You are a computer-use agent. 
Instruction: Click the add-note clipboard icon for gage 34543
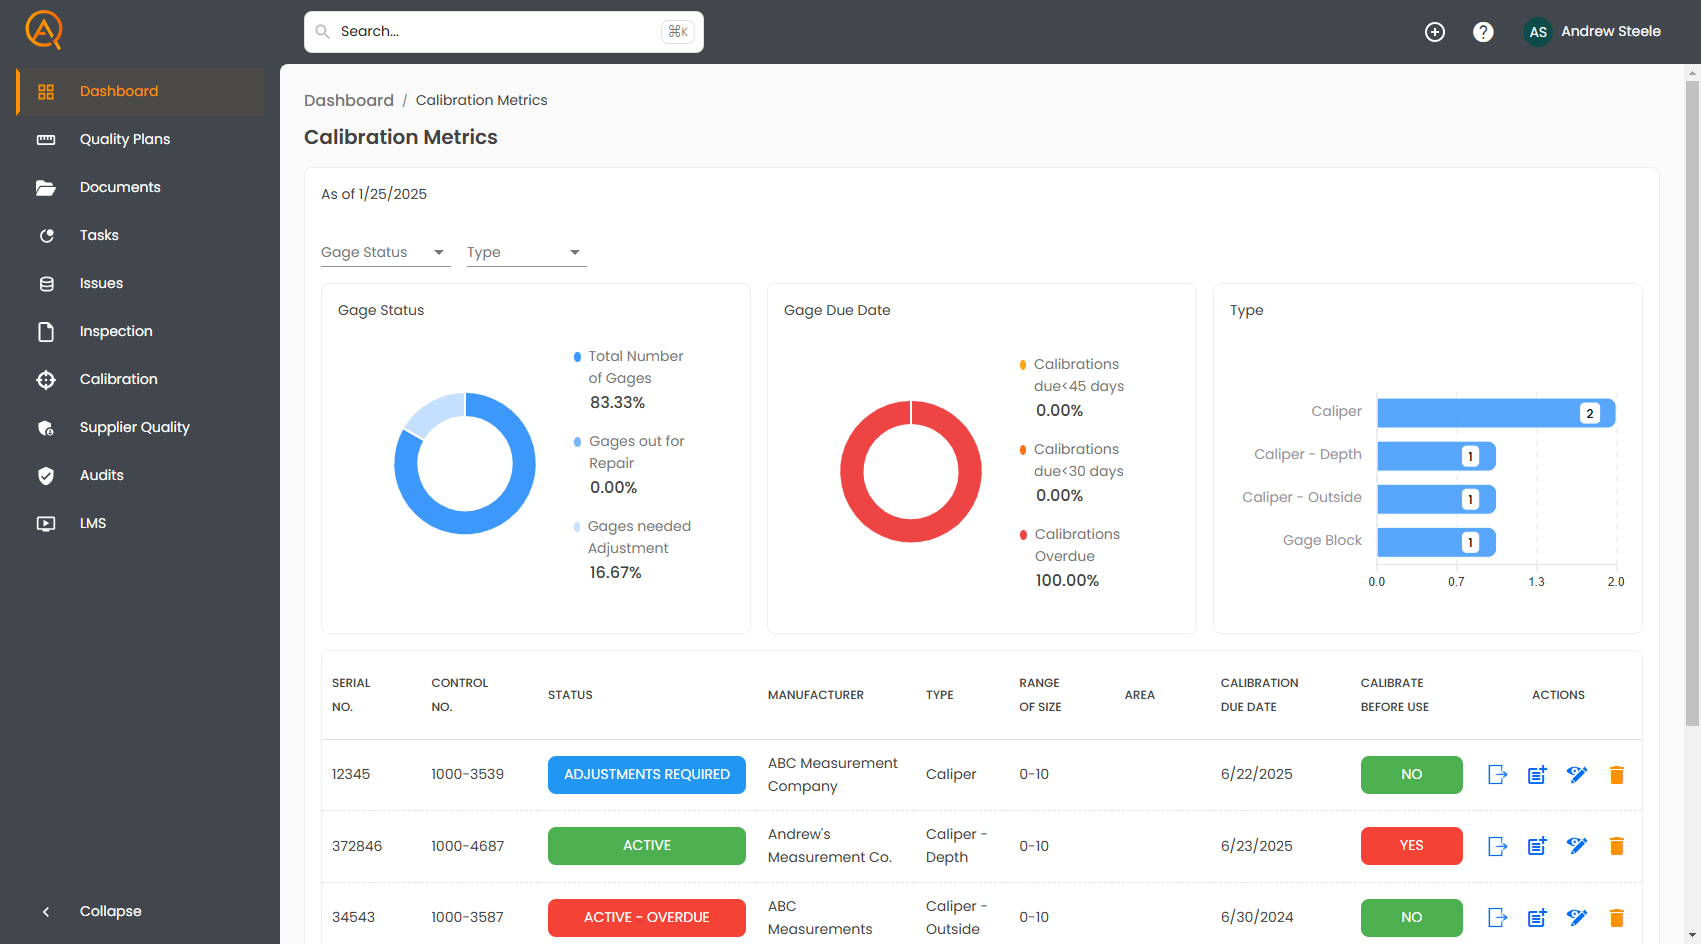pyautogui.click(x=1537, y=917)
